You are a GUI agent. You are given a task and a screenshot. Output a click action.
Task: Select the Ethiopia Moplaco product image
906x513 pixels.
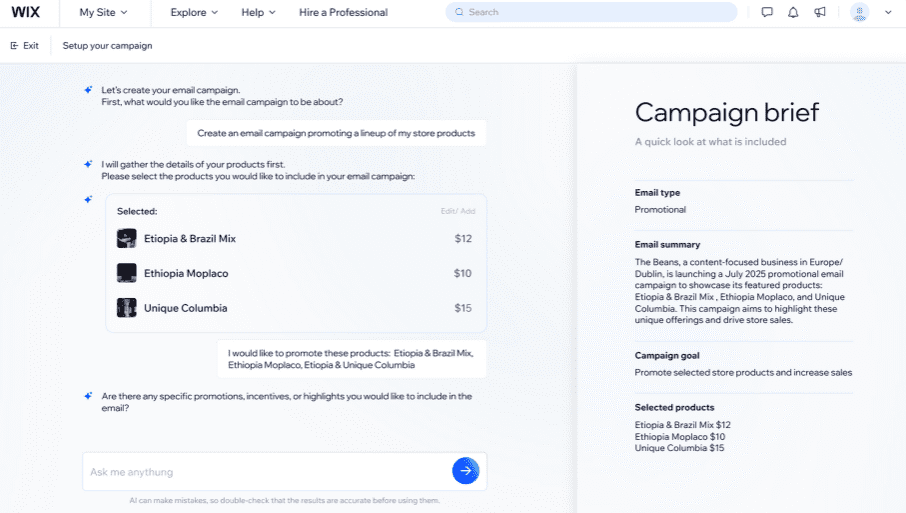pyautogui.click(x=127, y=273)
